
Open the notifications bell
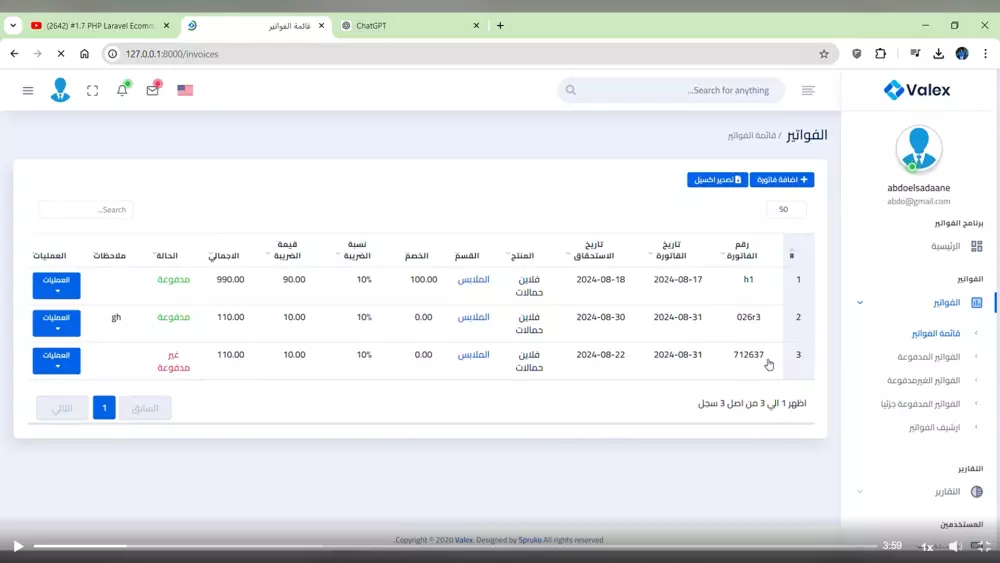(122, 89)
